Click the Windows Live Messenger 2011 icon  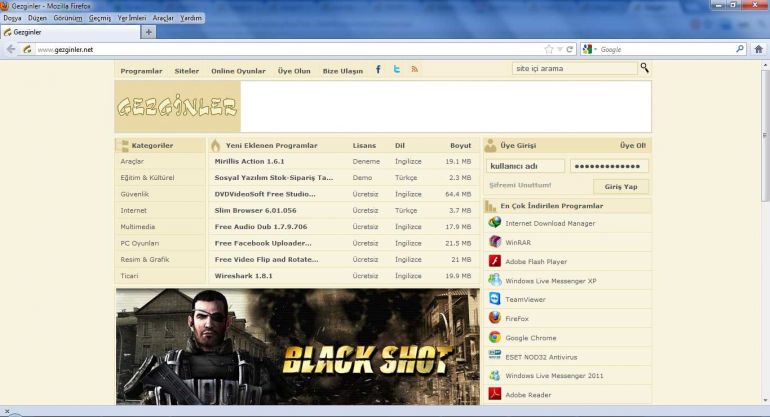coord(495,375)
